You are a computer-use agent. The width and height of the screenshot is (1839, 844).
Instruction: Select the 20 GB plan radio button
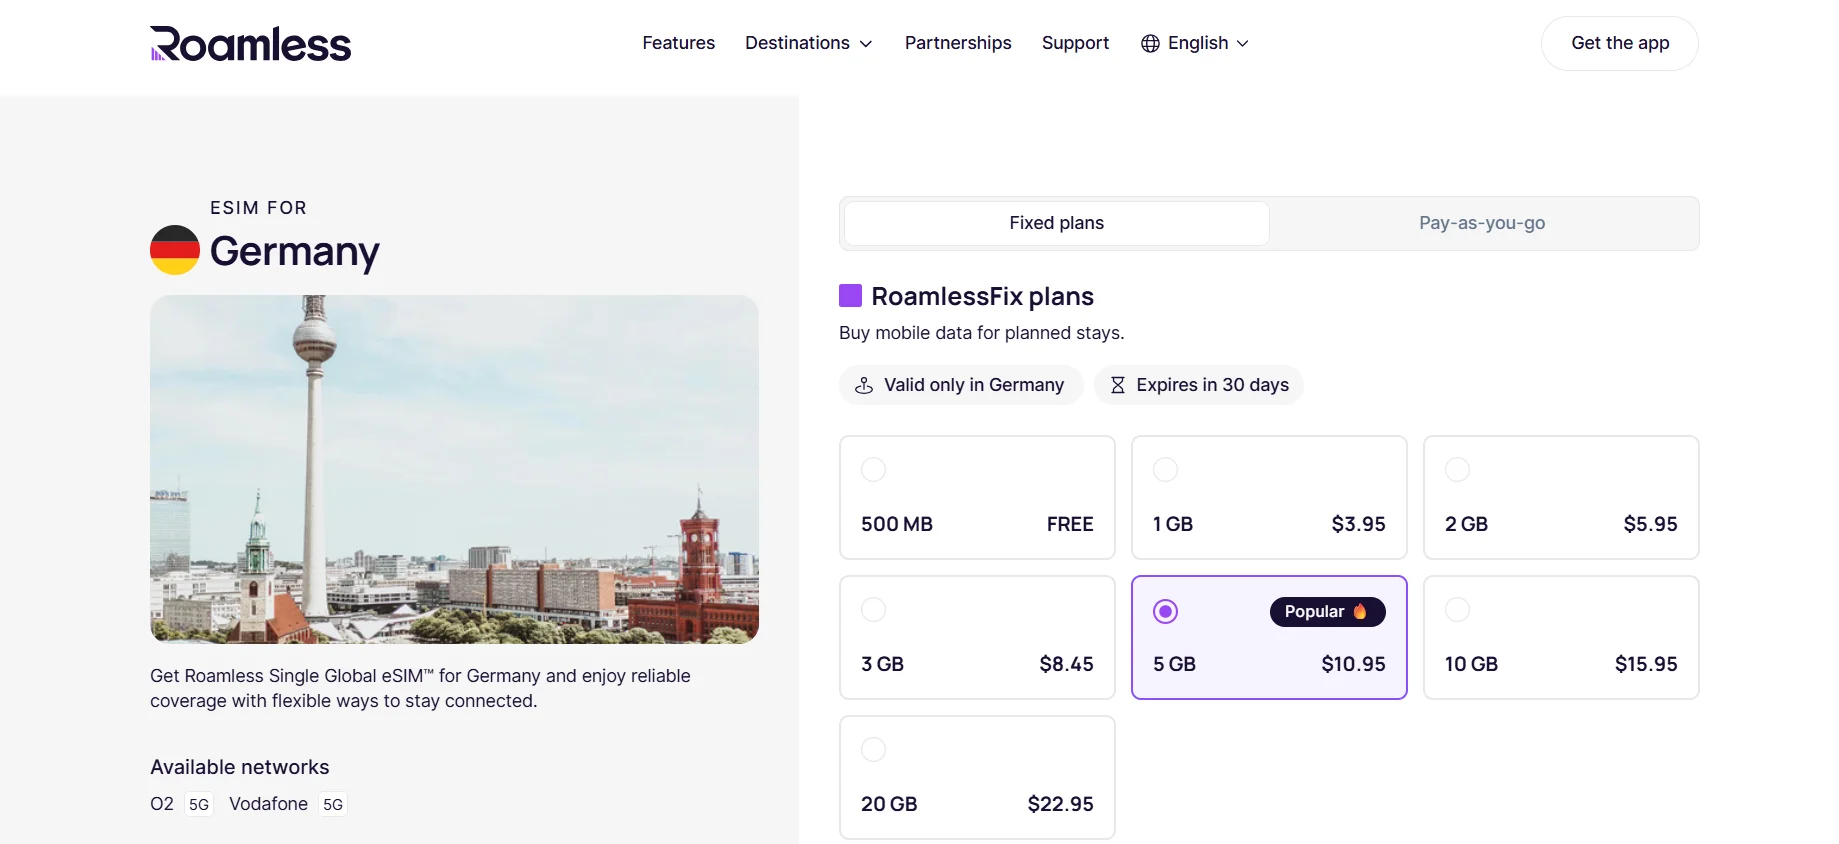click(x=873, y=749)
